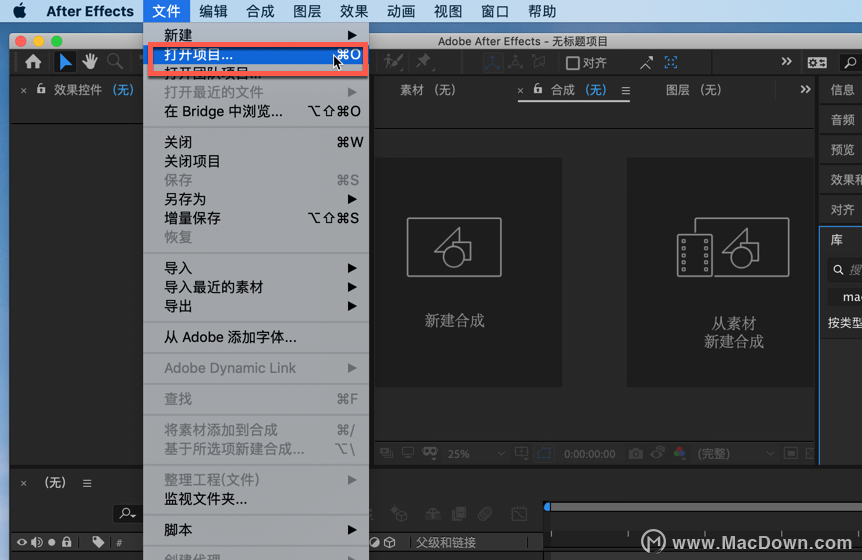Switch to the 图层 (无) tab
The image size is (862, 560).
694,90
